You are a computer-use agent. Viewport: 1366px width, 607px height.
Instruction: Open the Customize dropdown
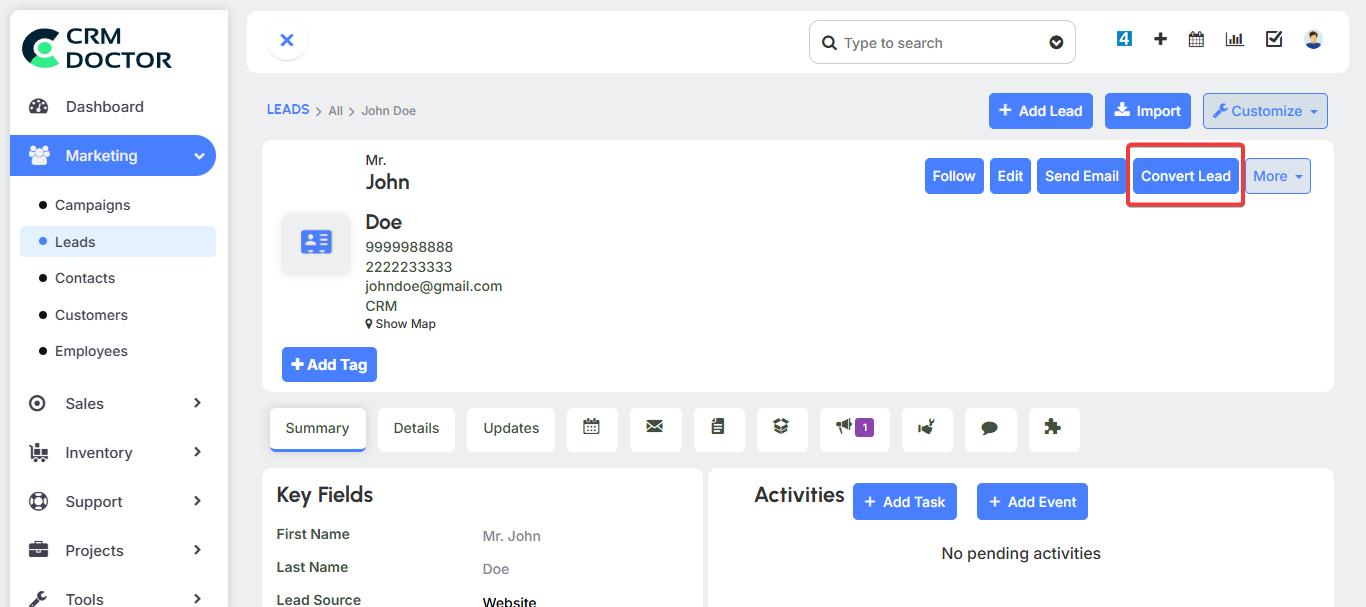[1265, 111]
